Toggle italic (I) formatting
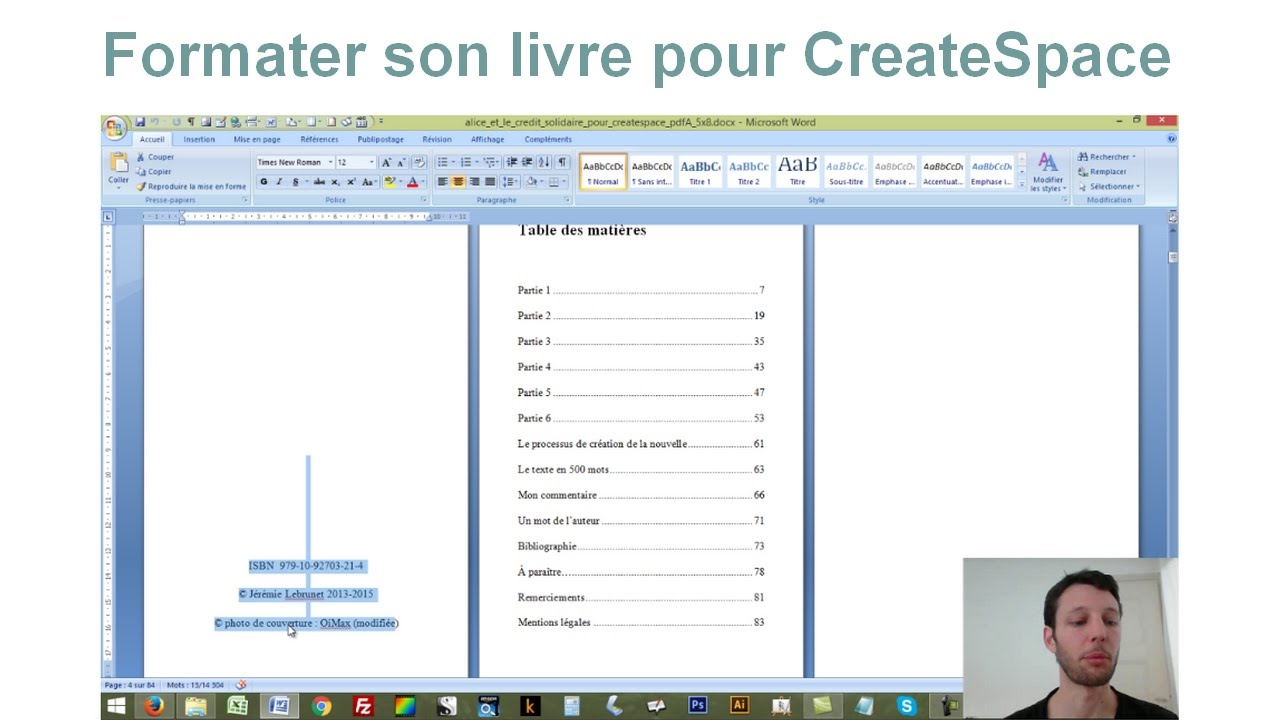The height and width of the screenshot is (720, 1280). tap(279, 182)
